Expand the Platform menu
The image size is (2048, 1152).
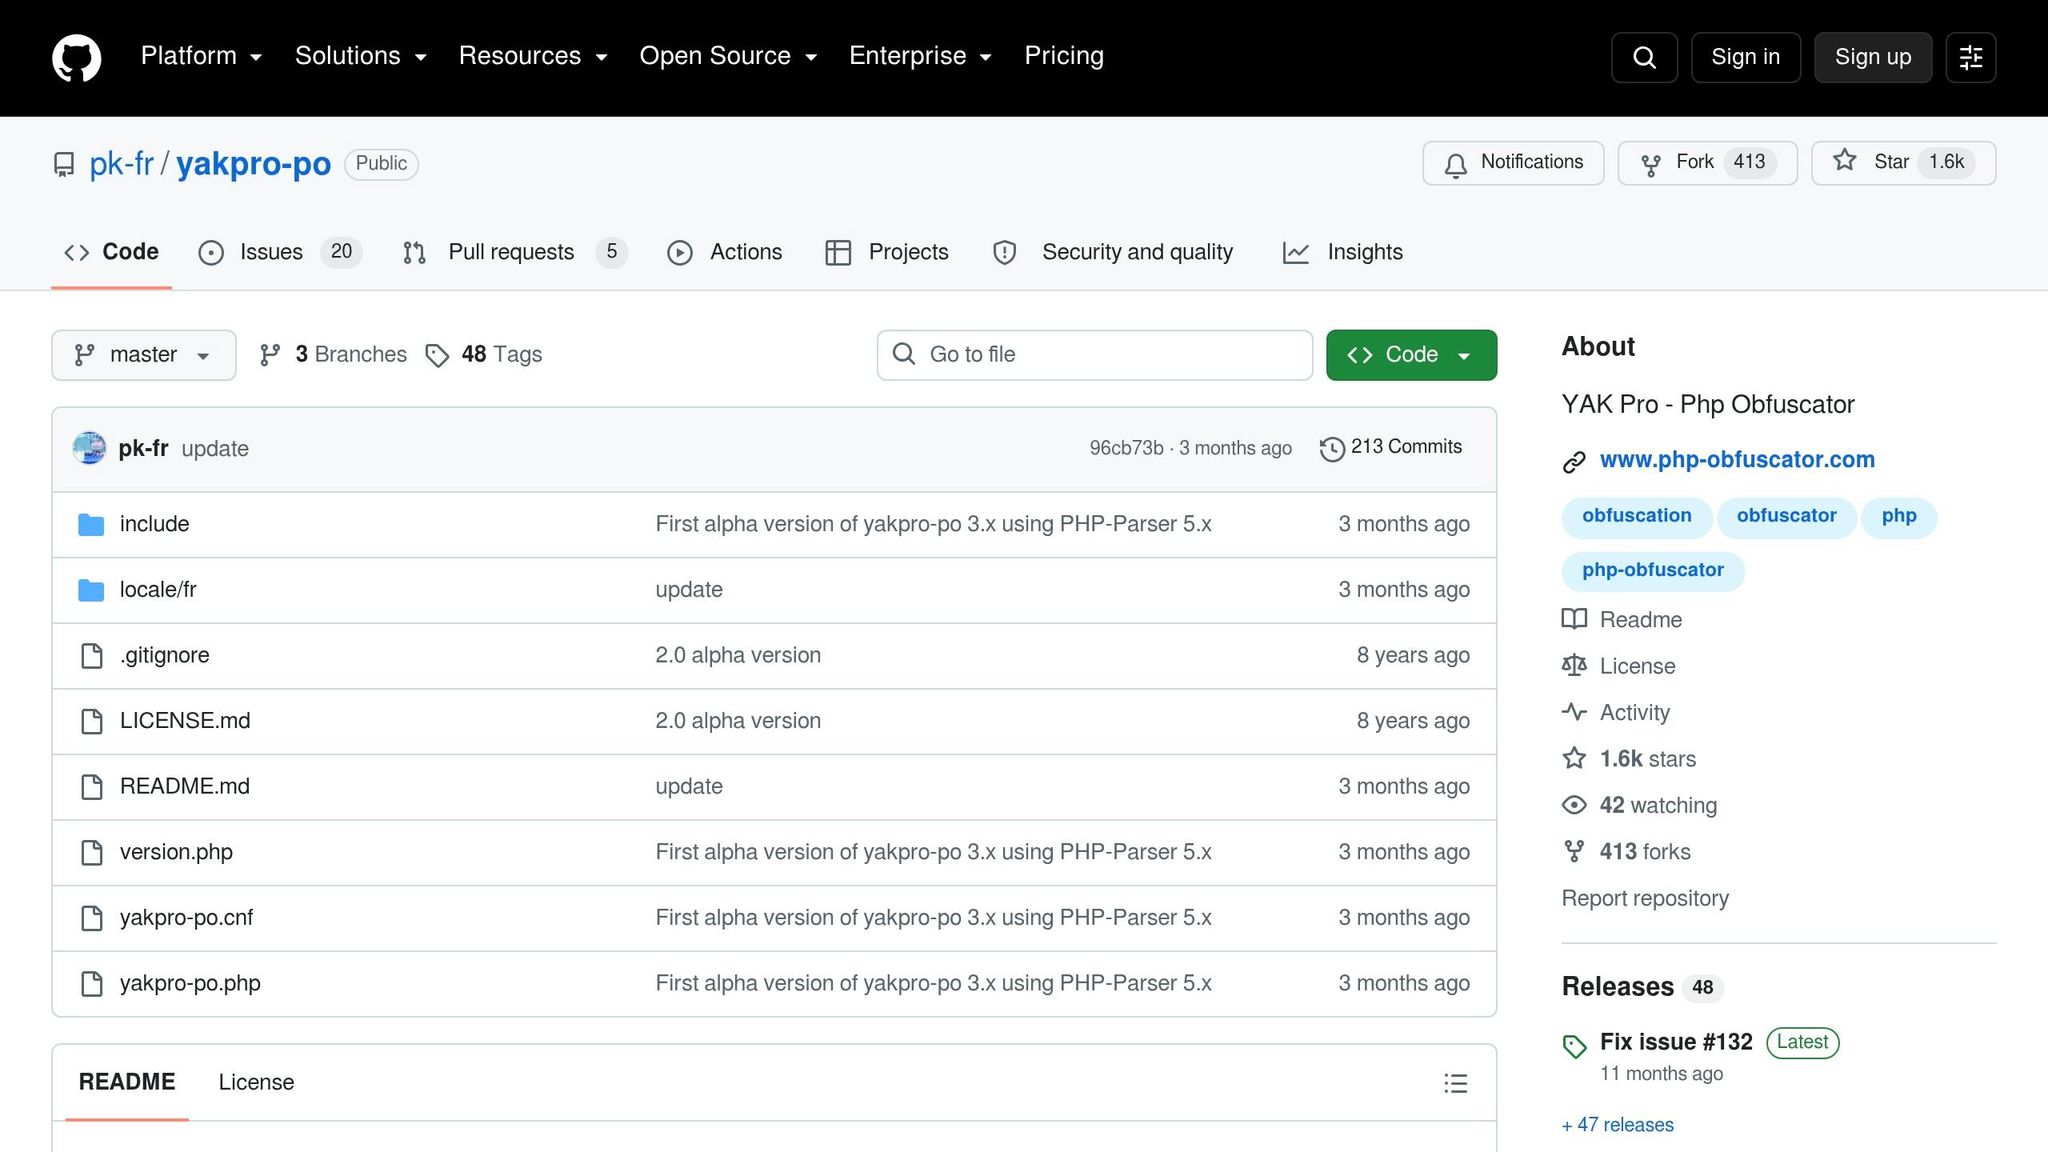click(x=201, y=56)
